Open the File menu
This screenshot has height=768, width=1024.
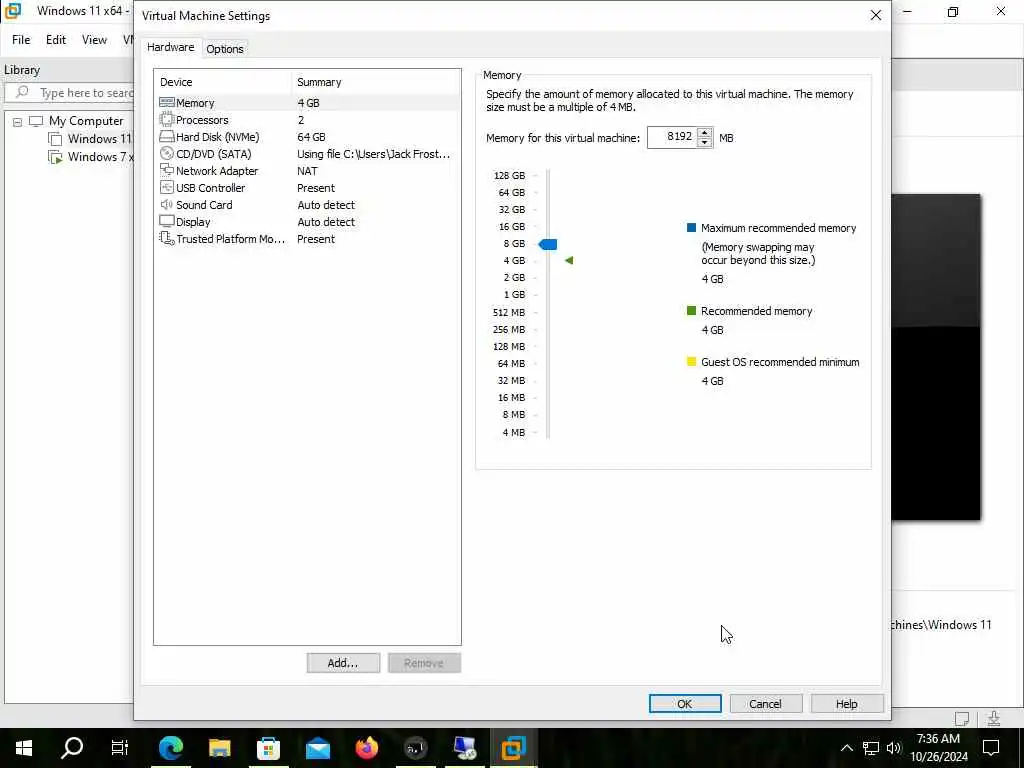click(x=21, y=40)
